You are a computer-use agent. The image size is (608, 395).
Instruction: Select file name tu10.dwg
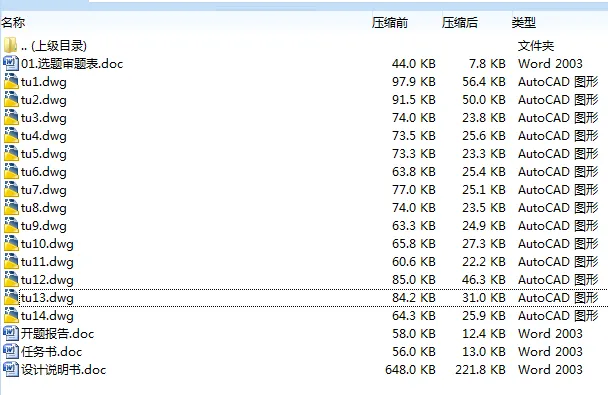47,244
